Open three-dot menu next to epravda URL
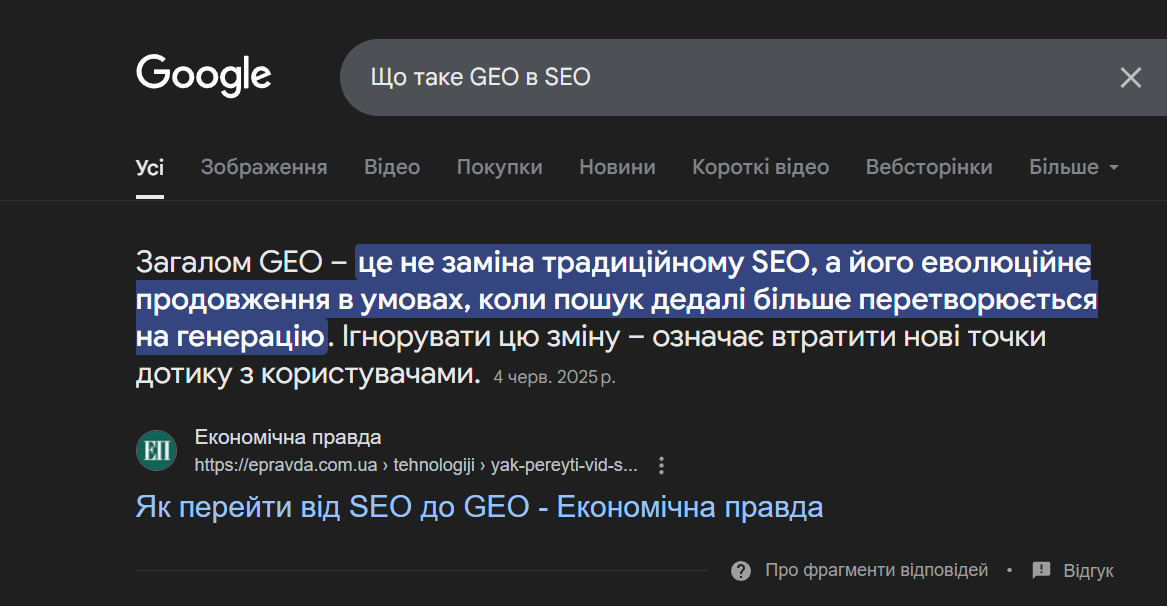The image size is (1167, 606). pos(661,465)
